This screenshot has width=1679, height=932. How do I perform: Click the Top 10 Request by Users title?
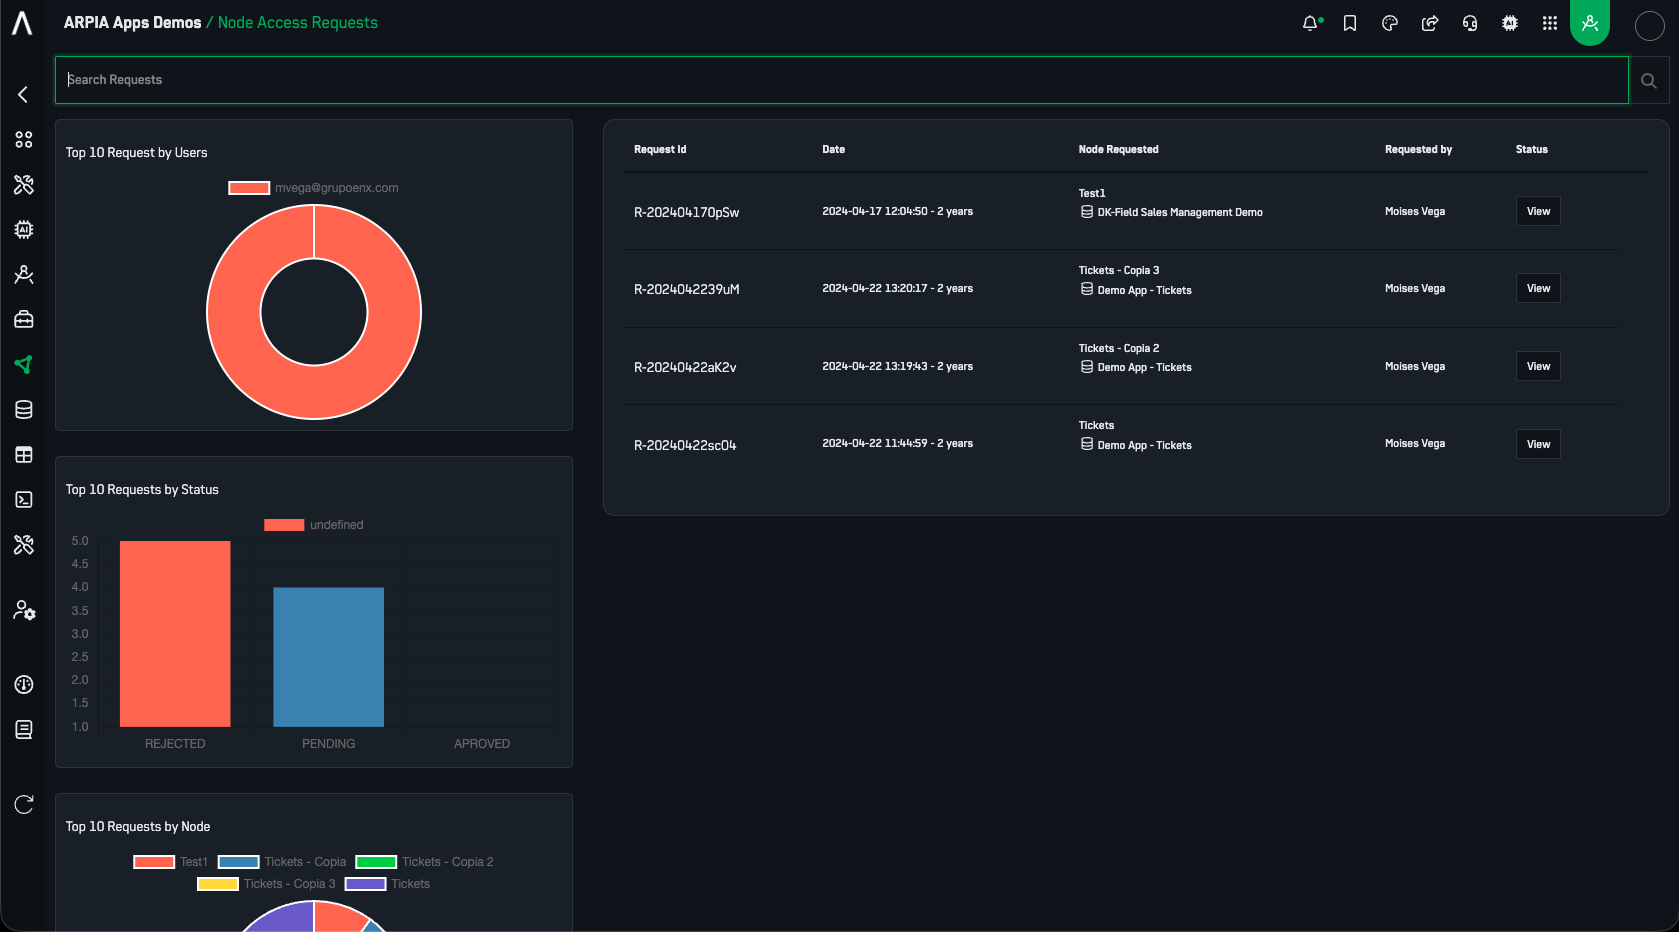137,153
